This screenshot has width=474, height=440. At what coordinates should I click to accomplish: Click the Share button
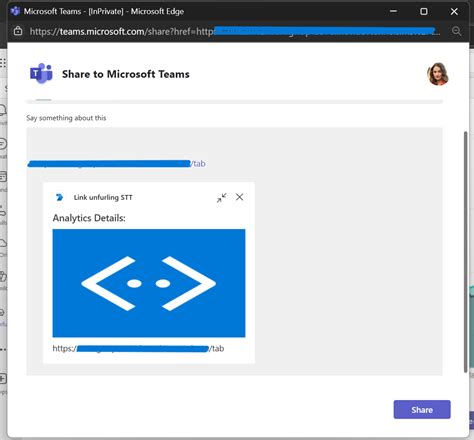(x=422, y=409)
